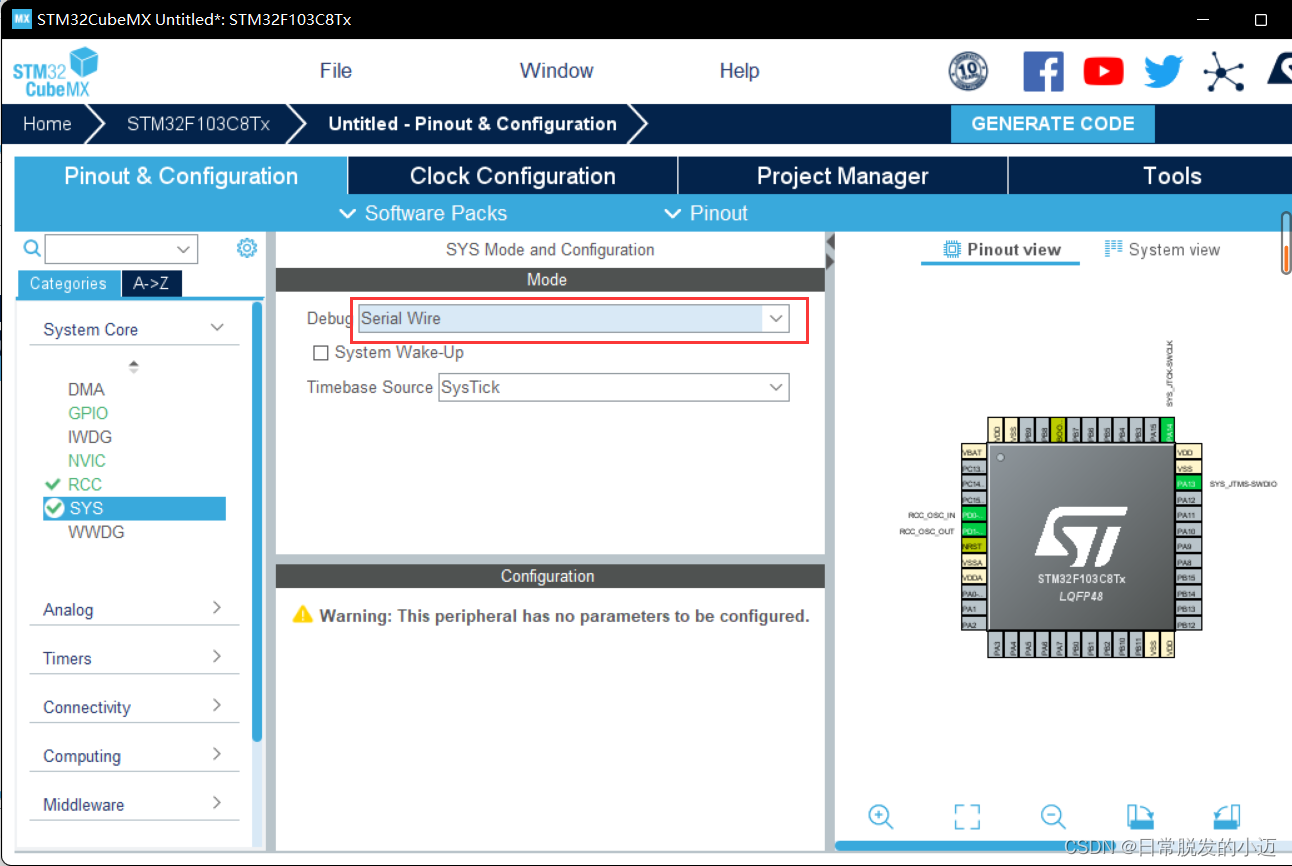1292x866 pixels.
Task: Switch to the Clock Configuration tab
Action: (x=513, y=176)
